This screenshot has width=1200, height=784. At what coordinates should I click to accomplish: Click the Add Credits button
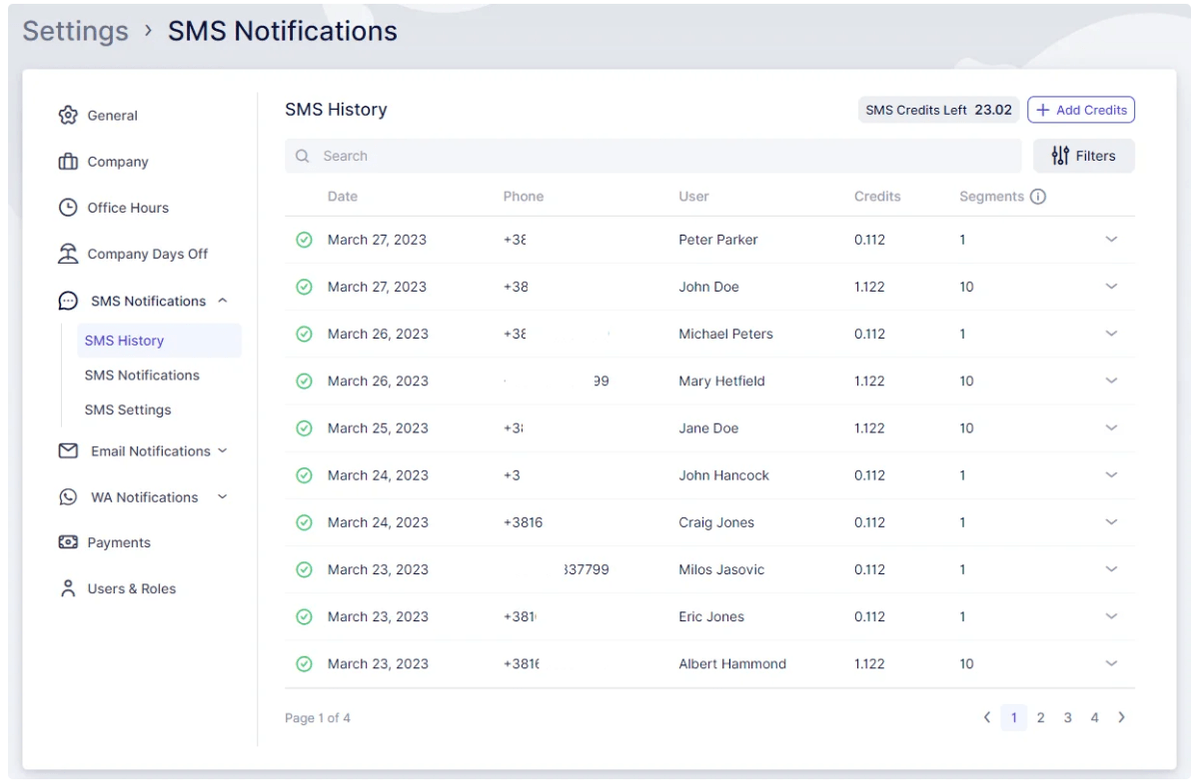[1081, 110]
